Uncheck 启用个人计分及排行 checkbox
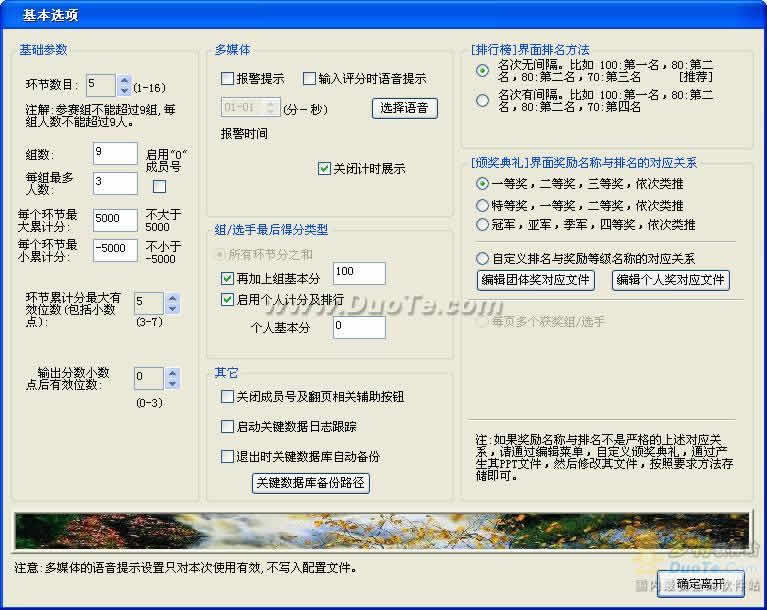This screenshot has height=610, width=767. [x=227, y=299]
